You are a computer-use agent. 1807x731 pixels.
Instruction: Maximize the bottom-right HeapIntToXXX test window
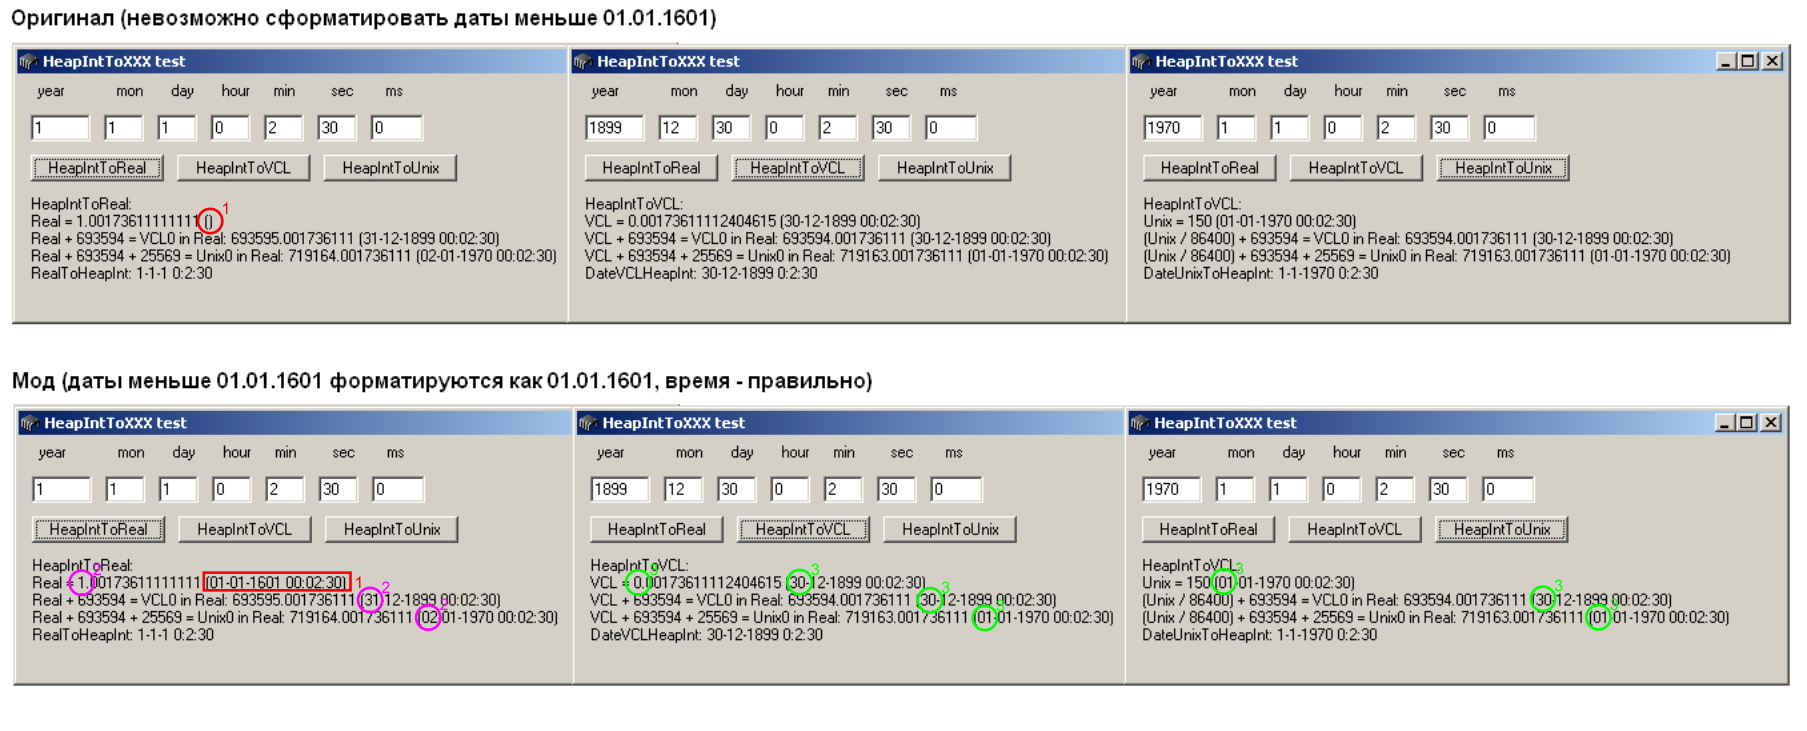(1747, 423)
